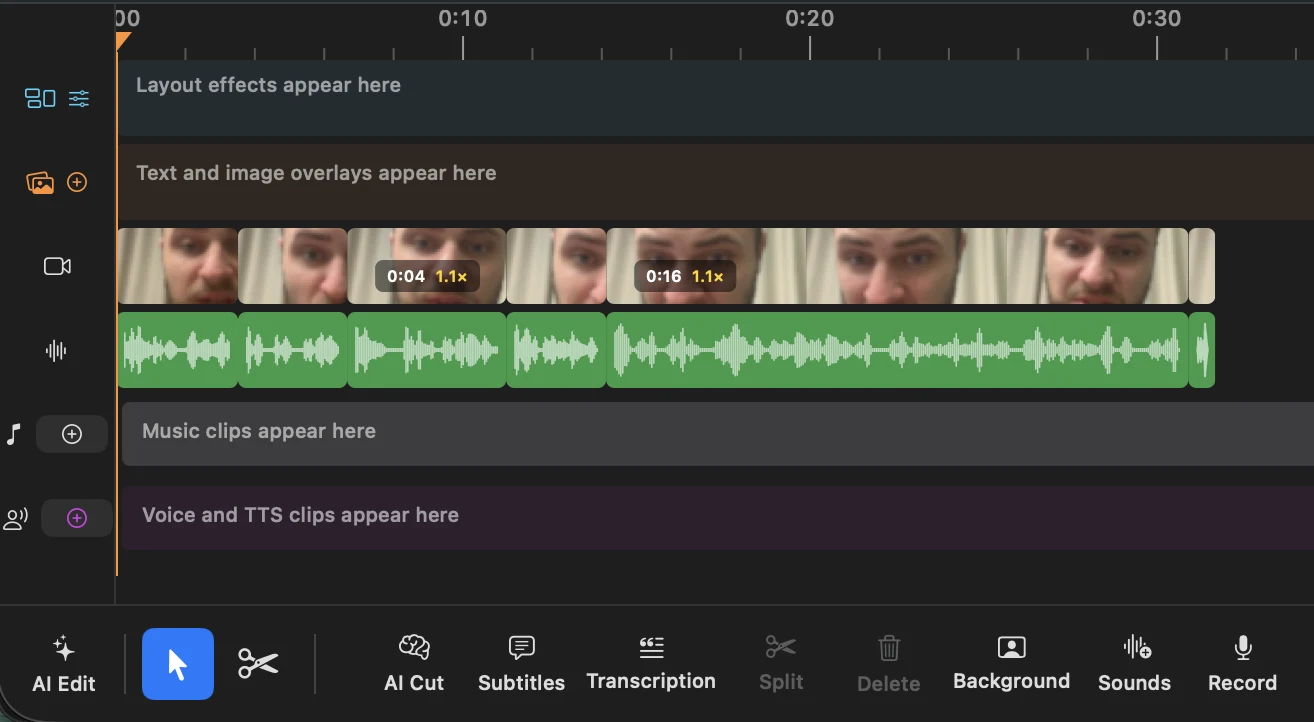This screenshot has width=1314, height=722.
Task: Click the layout effects track icon
Action: click(40, 98)
